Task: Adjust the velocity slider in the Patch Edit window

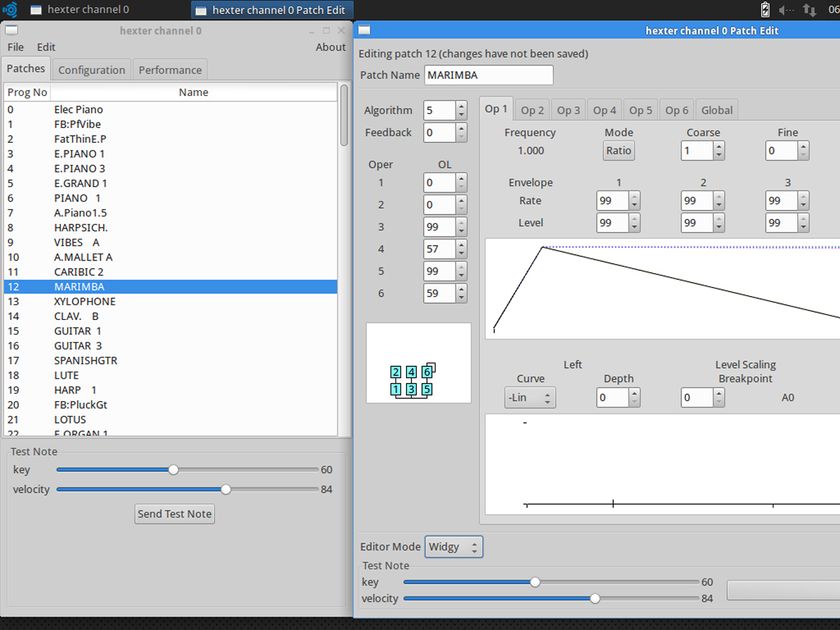Action: 595,598
